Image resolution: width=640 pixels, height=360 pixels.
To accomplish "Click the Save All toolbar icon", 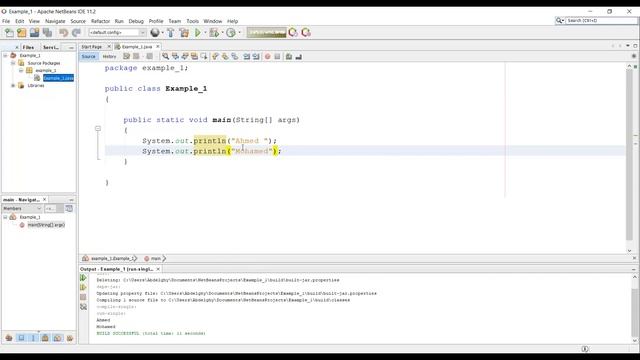I will (47, 33).
